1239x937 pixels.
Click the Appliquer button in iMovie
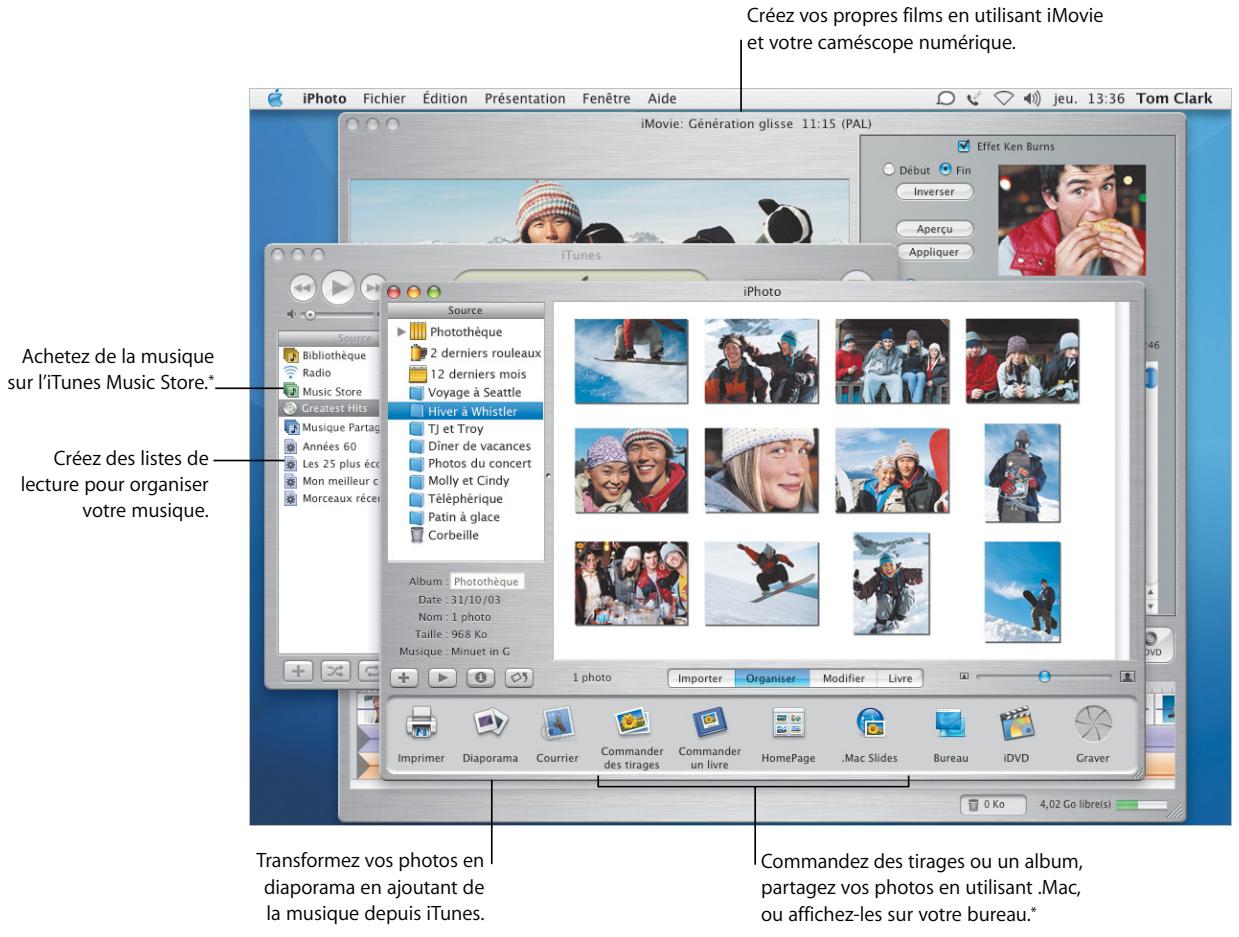[x=934, y=252]
